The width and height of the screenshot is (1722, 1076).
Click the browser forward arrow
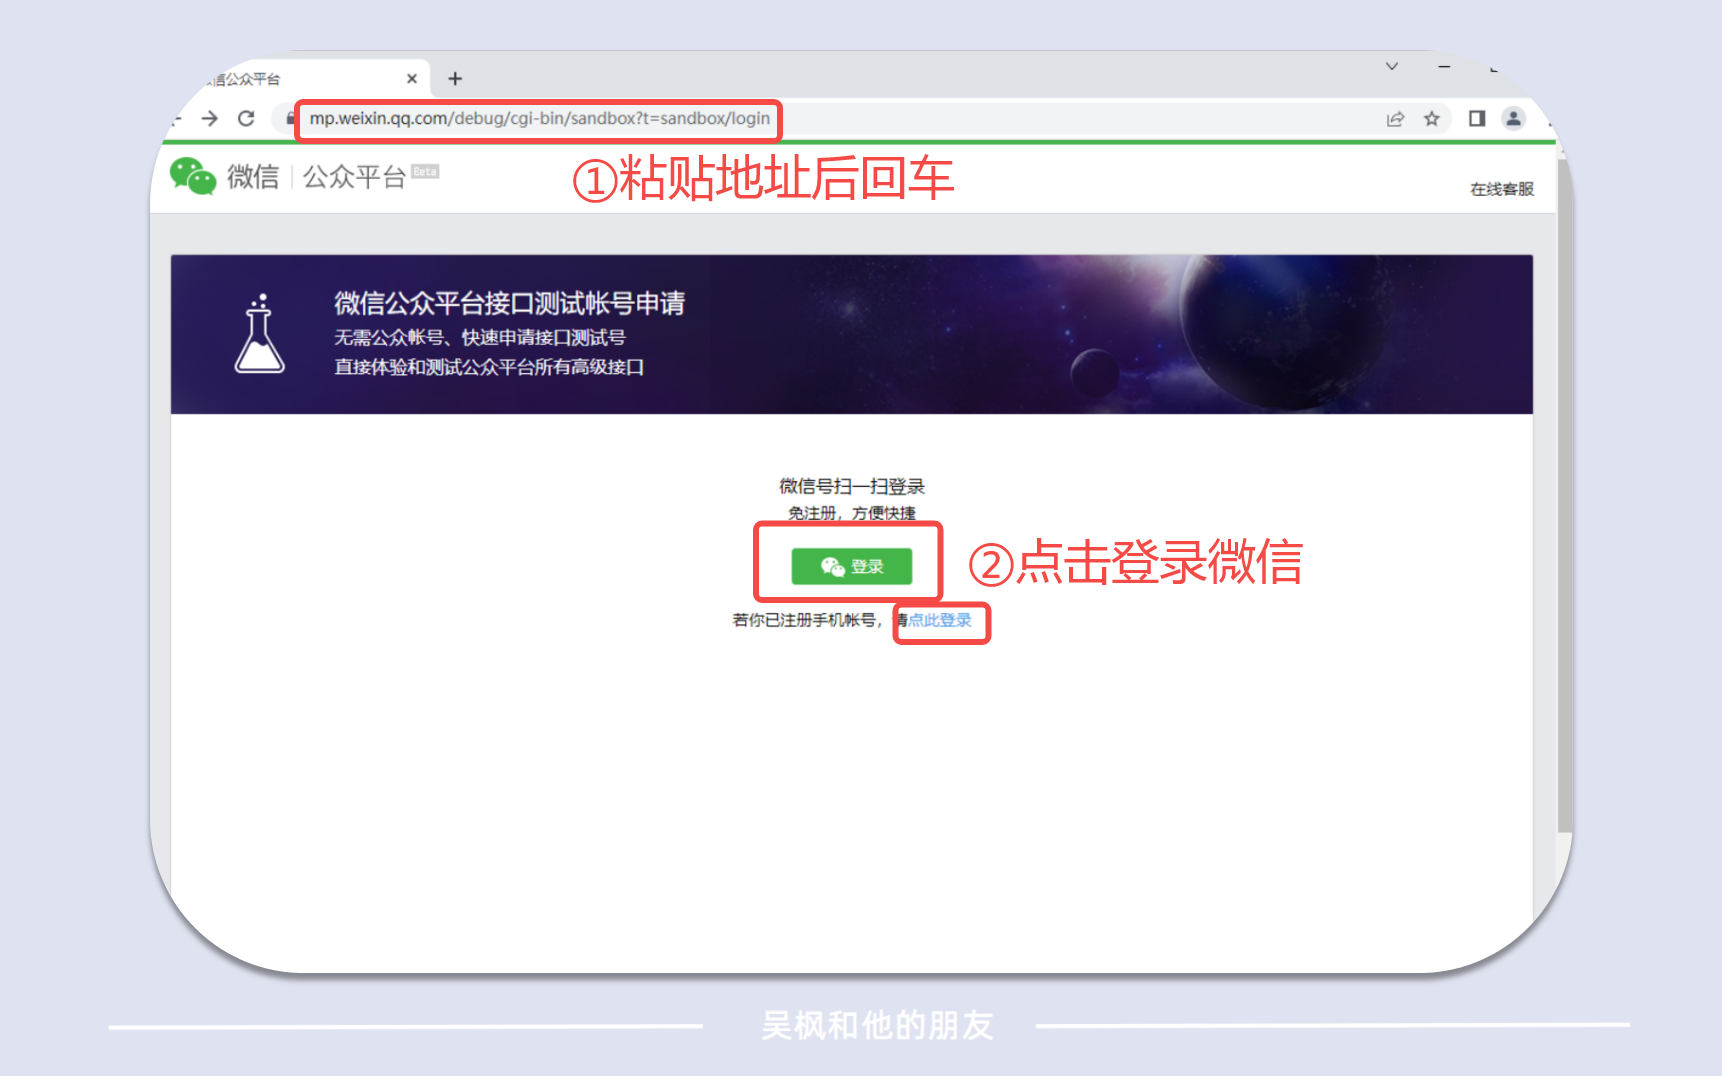click(x=209, y=119)
